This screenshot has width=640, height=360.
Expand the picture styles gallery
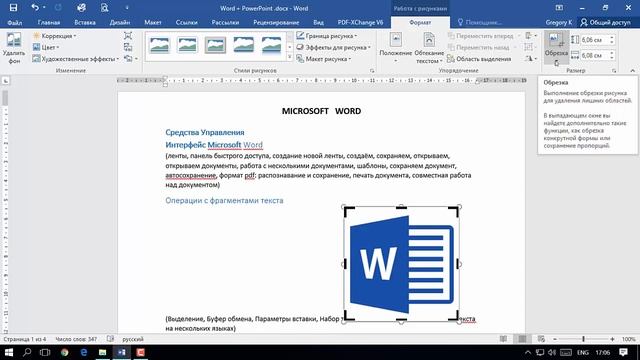(290, 58)
